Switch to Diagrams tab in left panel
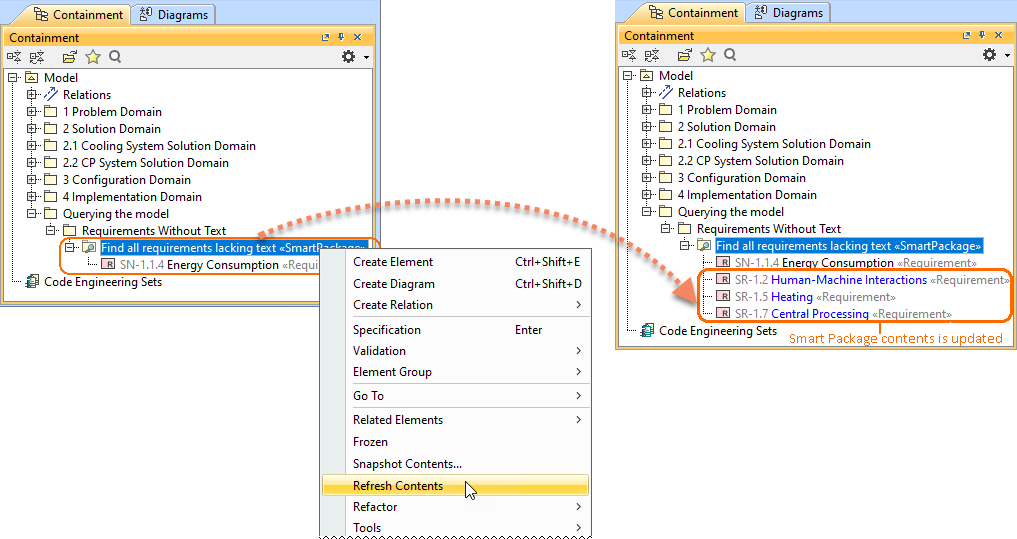1017x539 pixels. (x=174, y=14)
